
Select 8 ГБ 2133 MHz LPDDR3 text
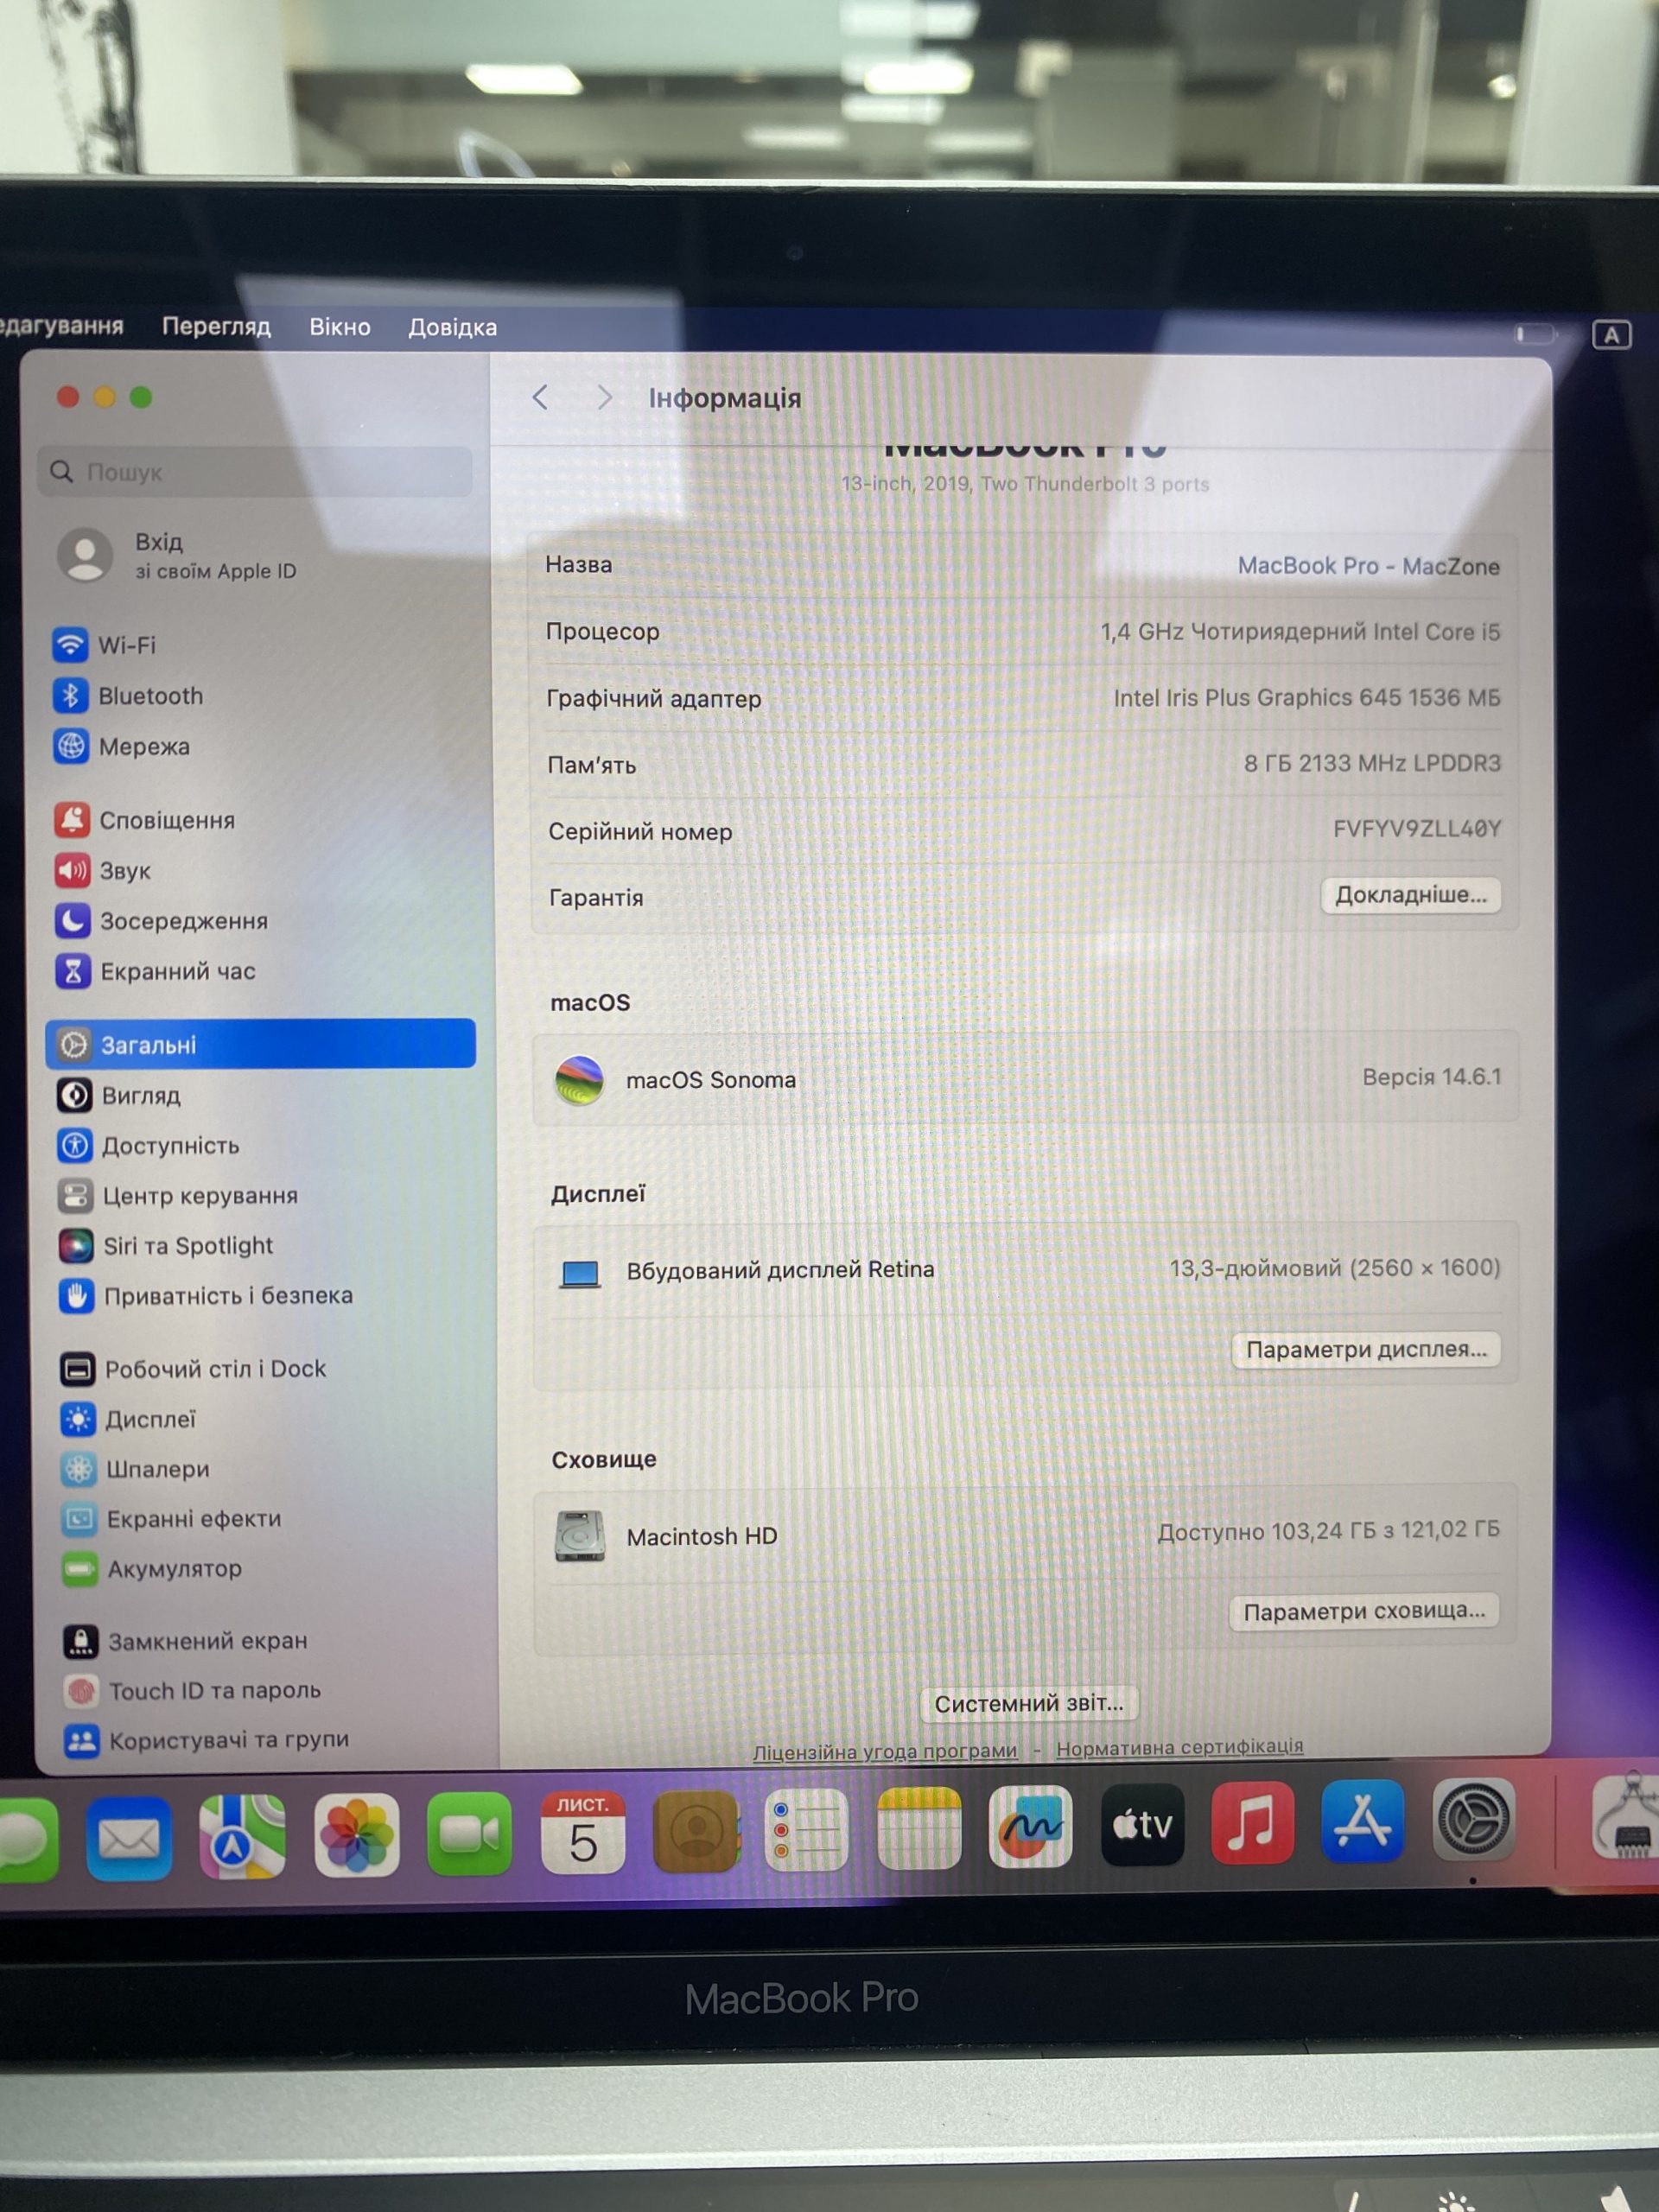(x=1372, y=763)
